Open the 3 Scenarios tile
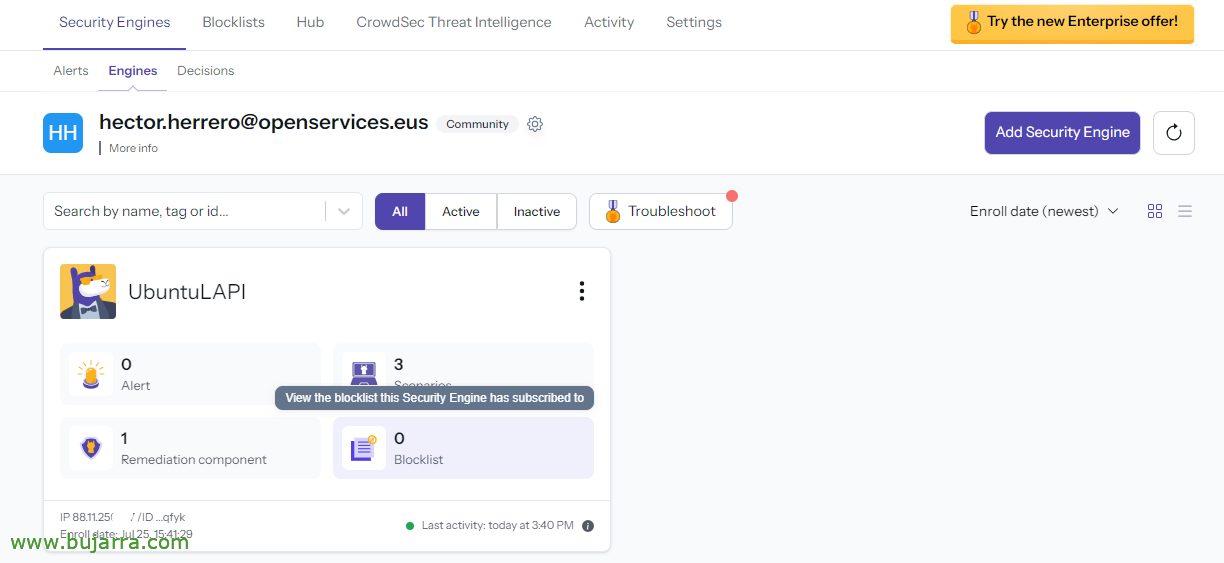Viewport: 1224px width, 563px height. point(463,374)
